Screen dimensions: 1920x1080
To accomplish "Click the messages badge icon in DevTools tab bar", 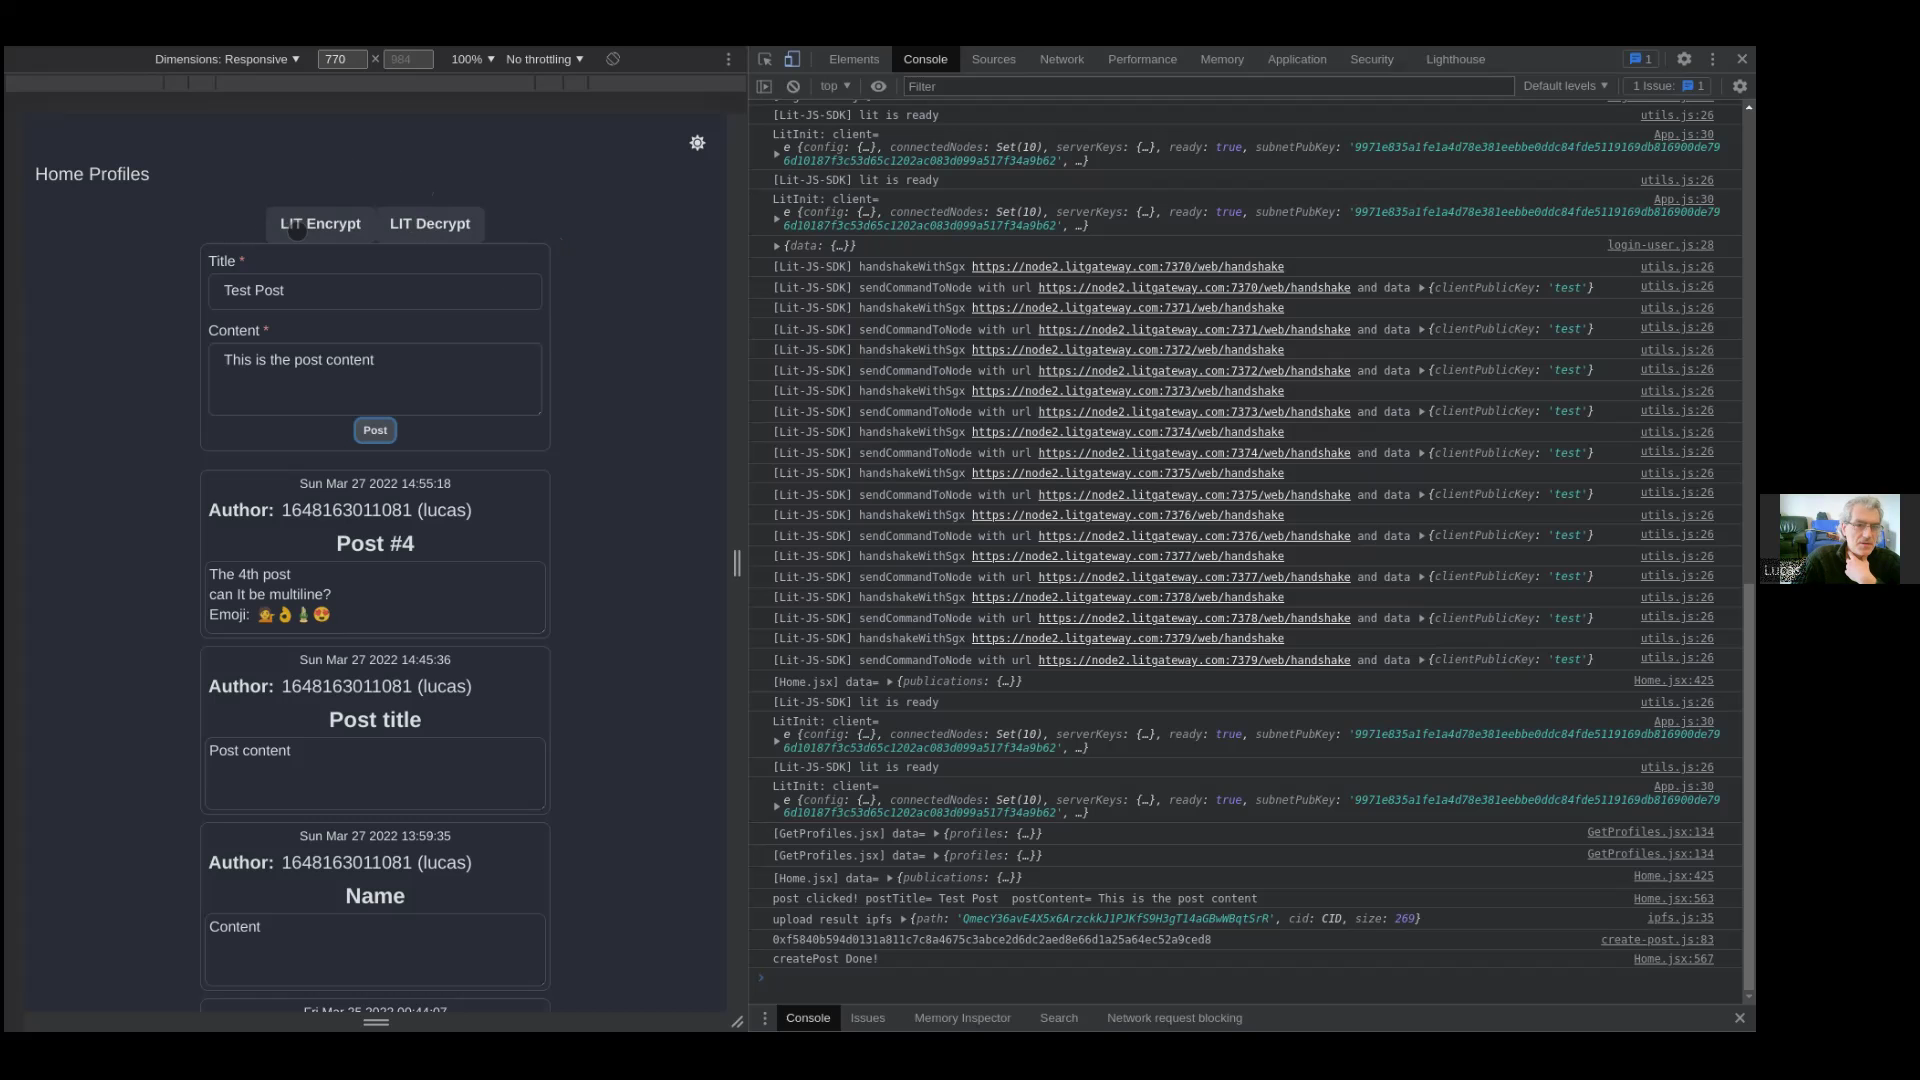I will [x=1641, y=59].
